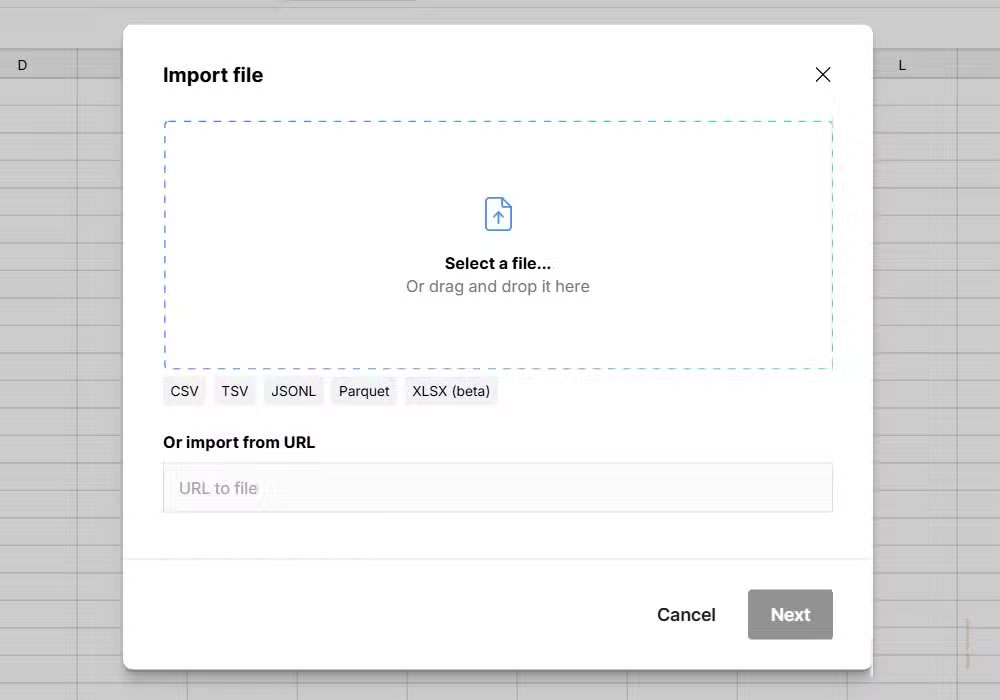Select the CSV format chip
1000x700 pixels.
(184, 391)
